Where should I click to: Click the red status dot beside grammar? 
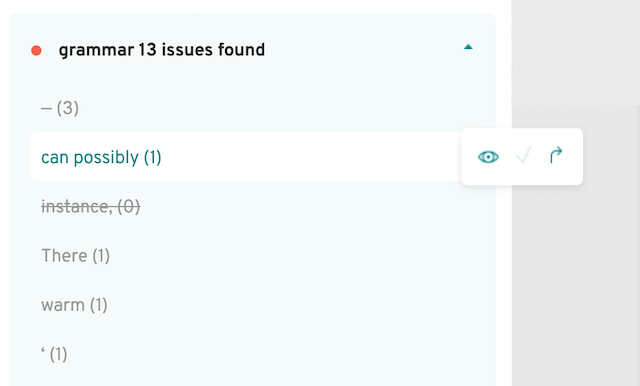tap(36, 50)
